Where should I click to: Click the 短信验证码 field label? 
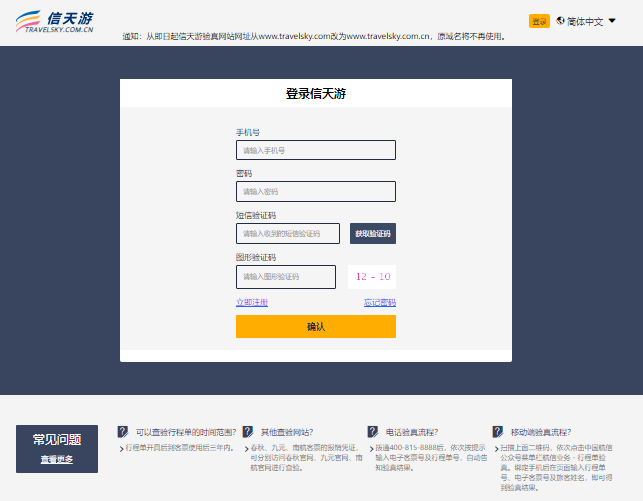[x=256, y=215]
